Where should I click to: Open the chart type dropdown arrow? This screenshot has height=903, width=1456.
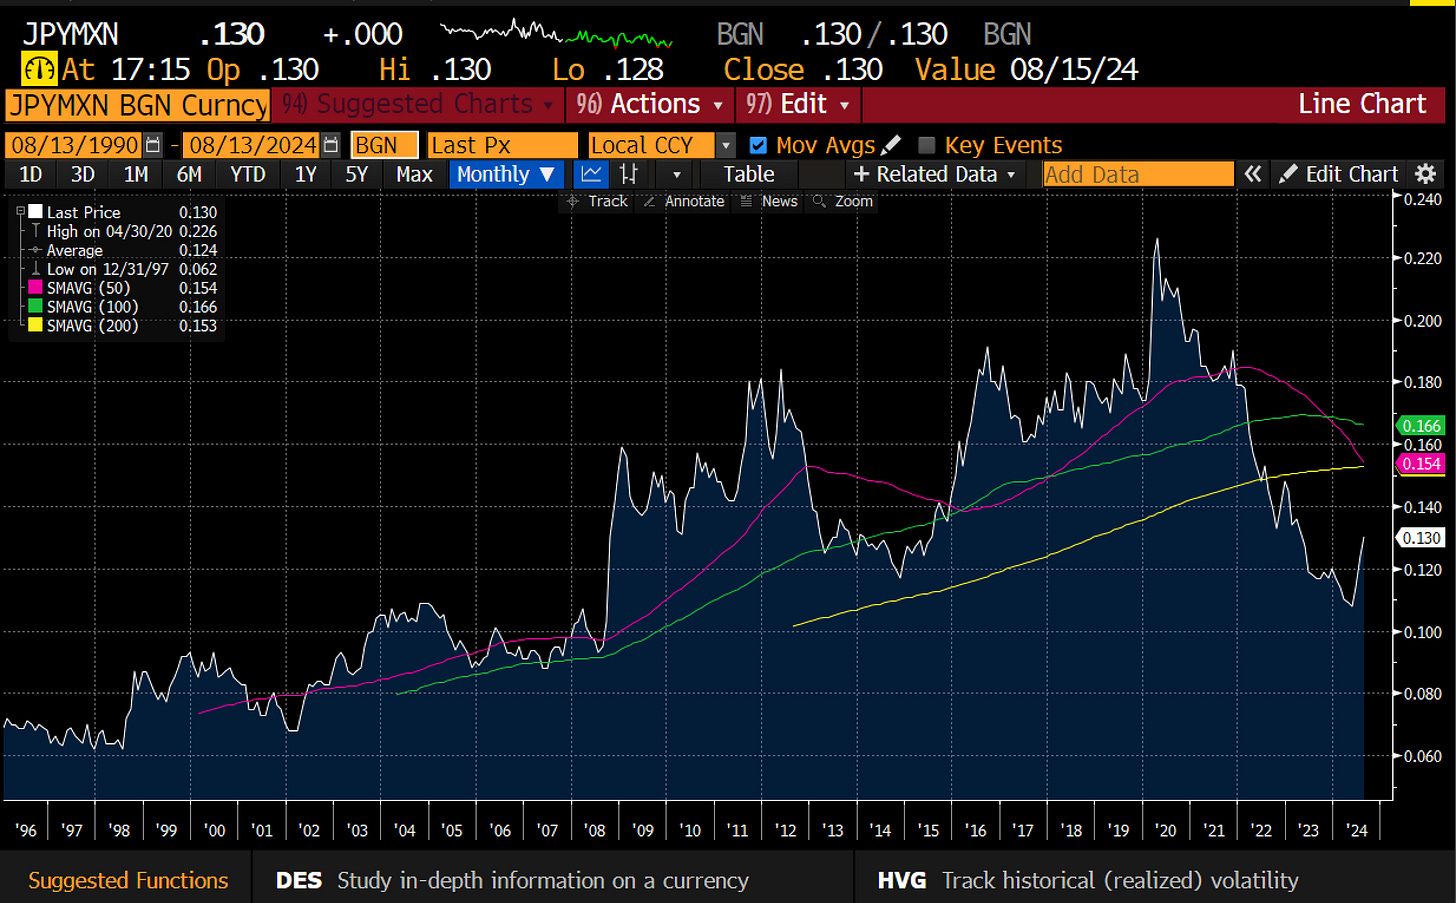click(x=677, y=174)
